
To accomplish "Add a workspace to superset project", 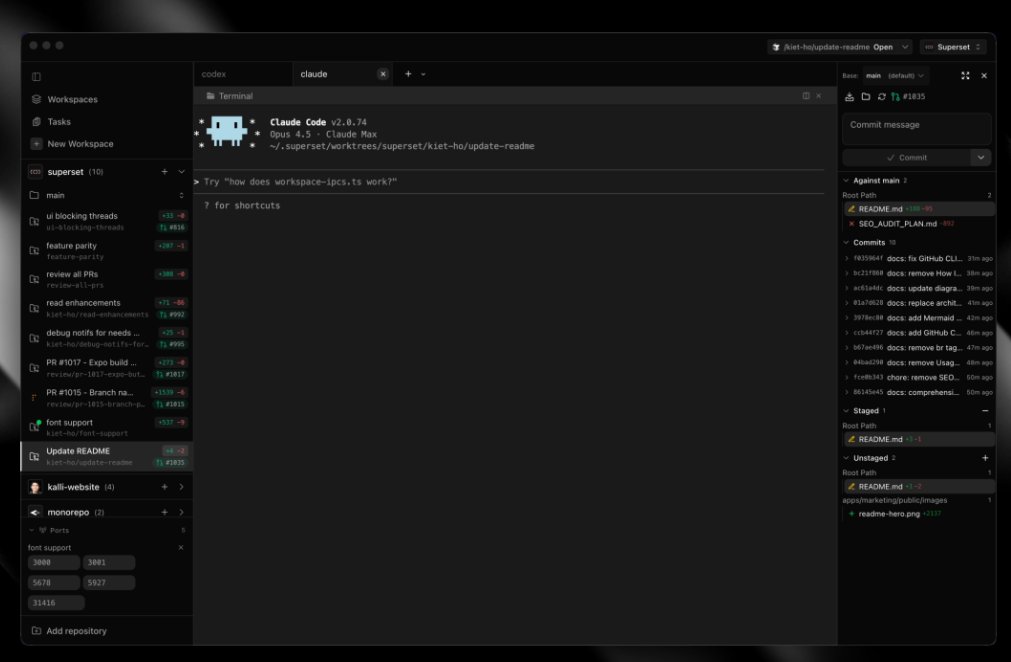I will [x=164, y=171].
